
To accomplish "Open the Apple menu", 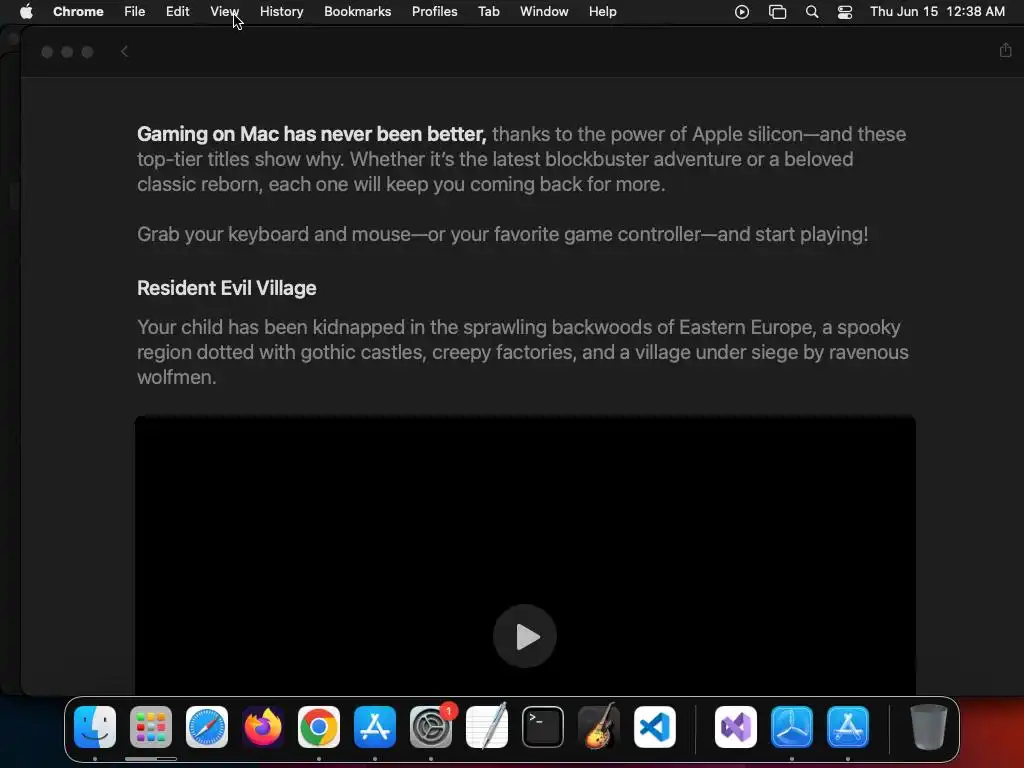I will (x=26, y=11).
